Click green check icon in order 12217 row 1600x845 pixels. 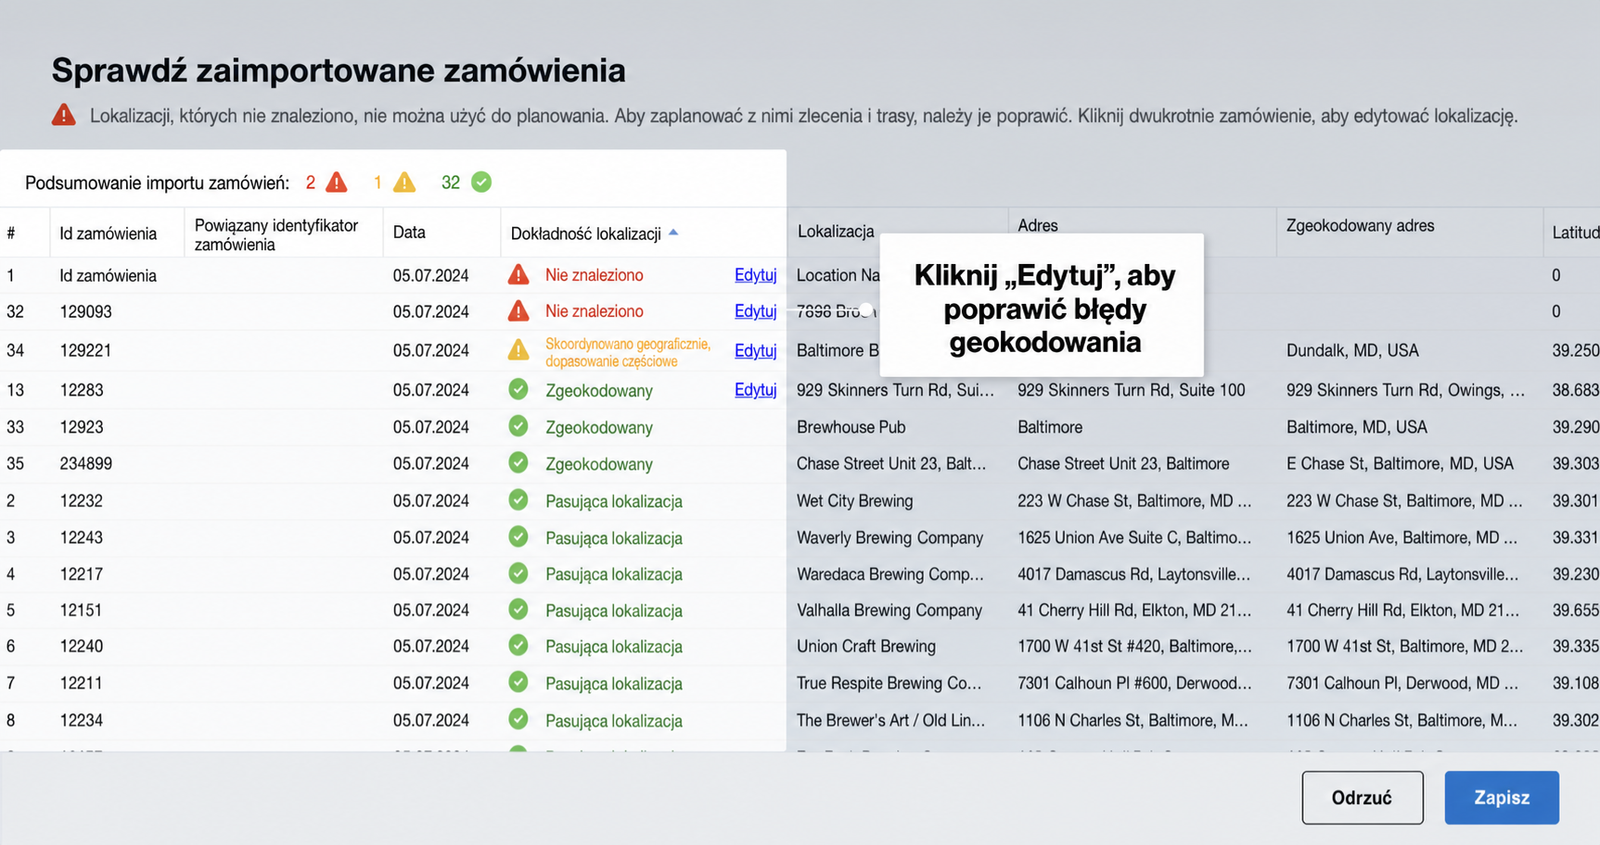518,573
